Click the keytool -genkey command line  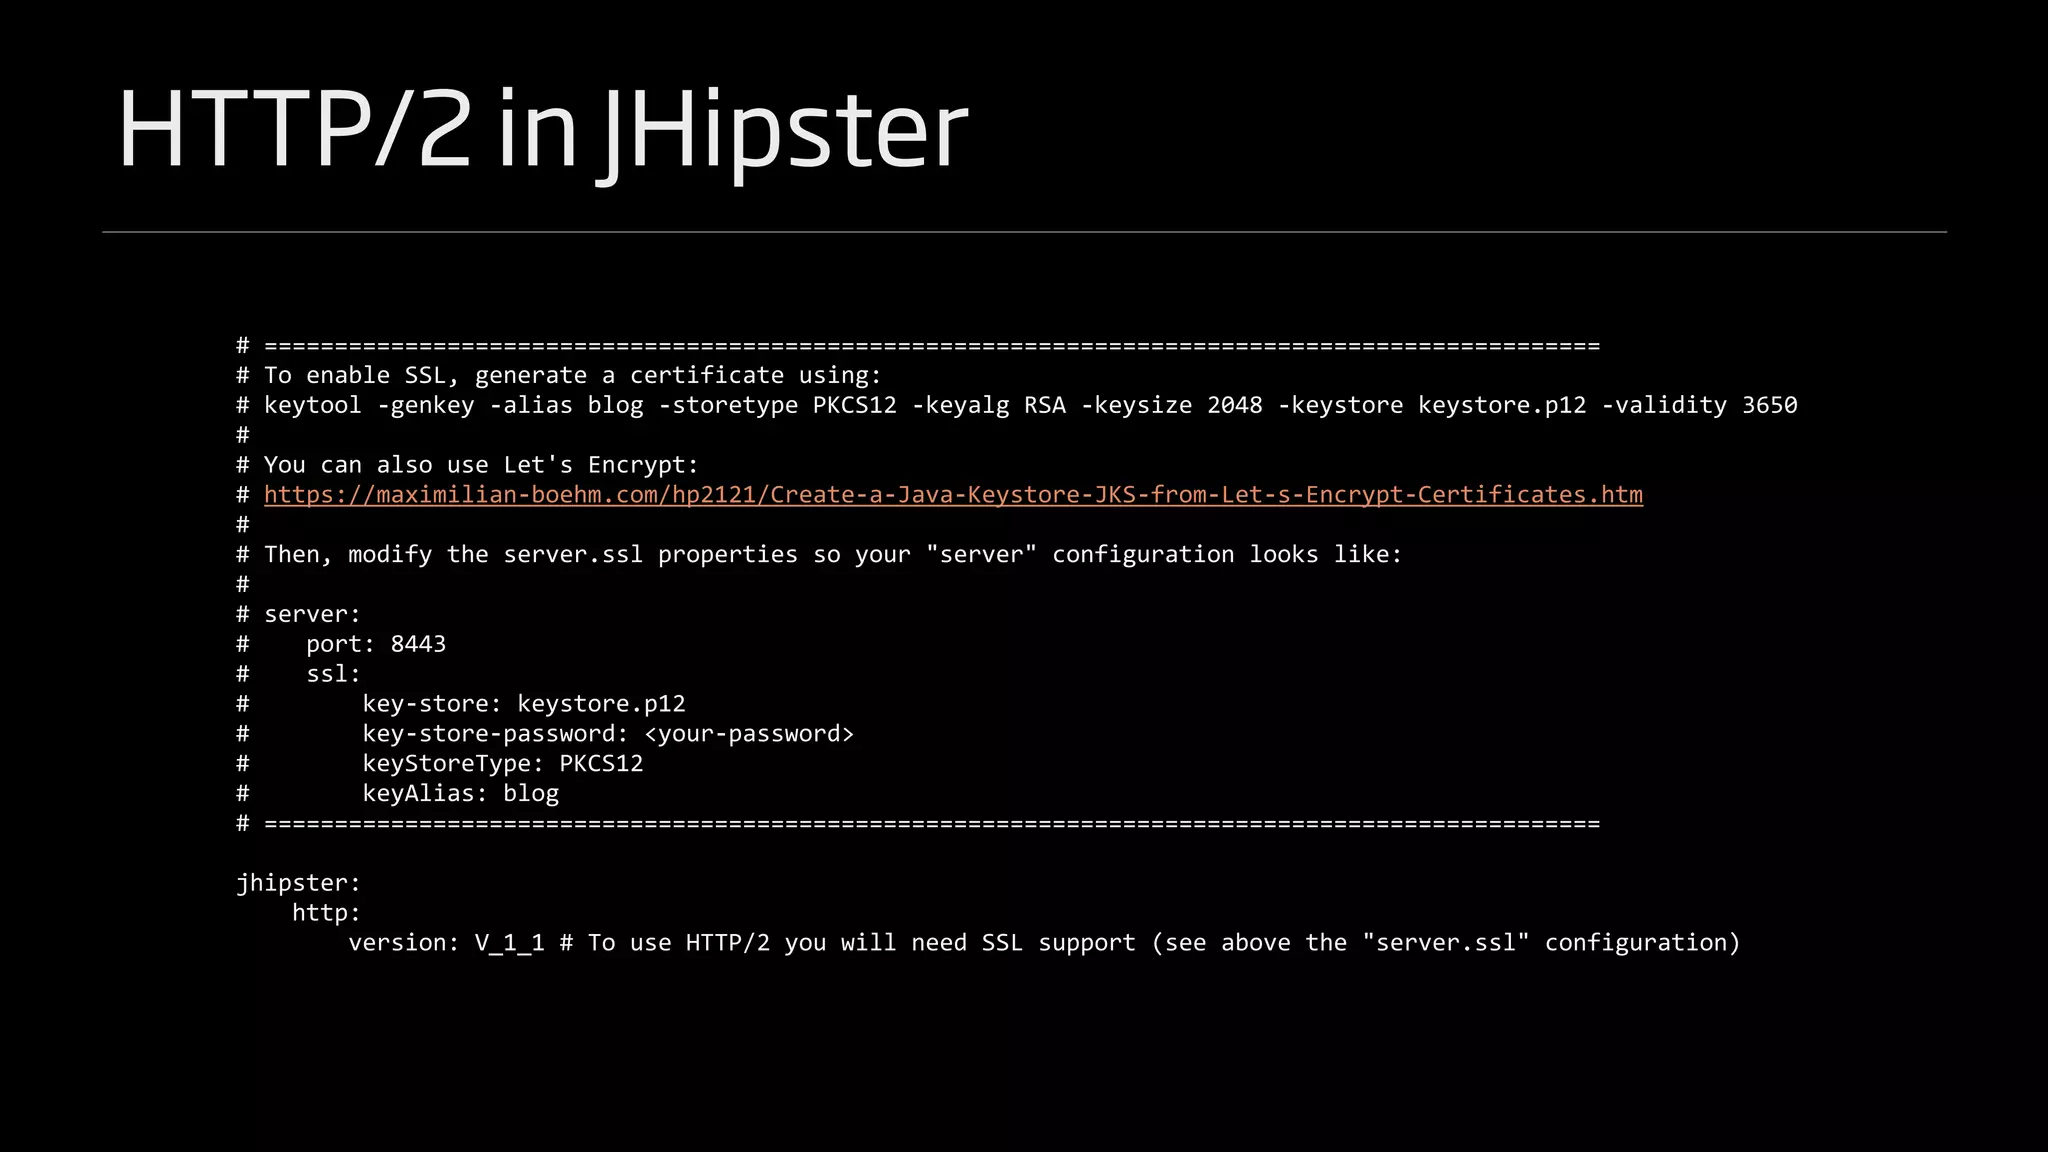click(1017, 406)
